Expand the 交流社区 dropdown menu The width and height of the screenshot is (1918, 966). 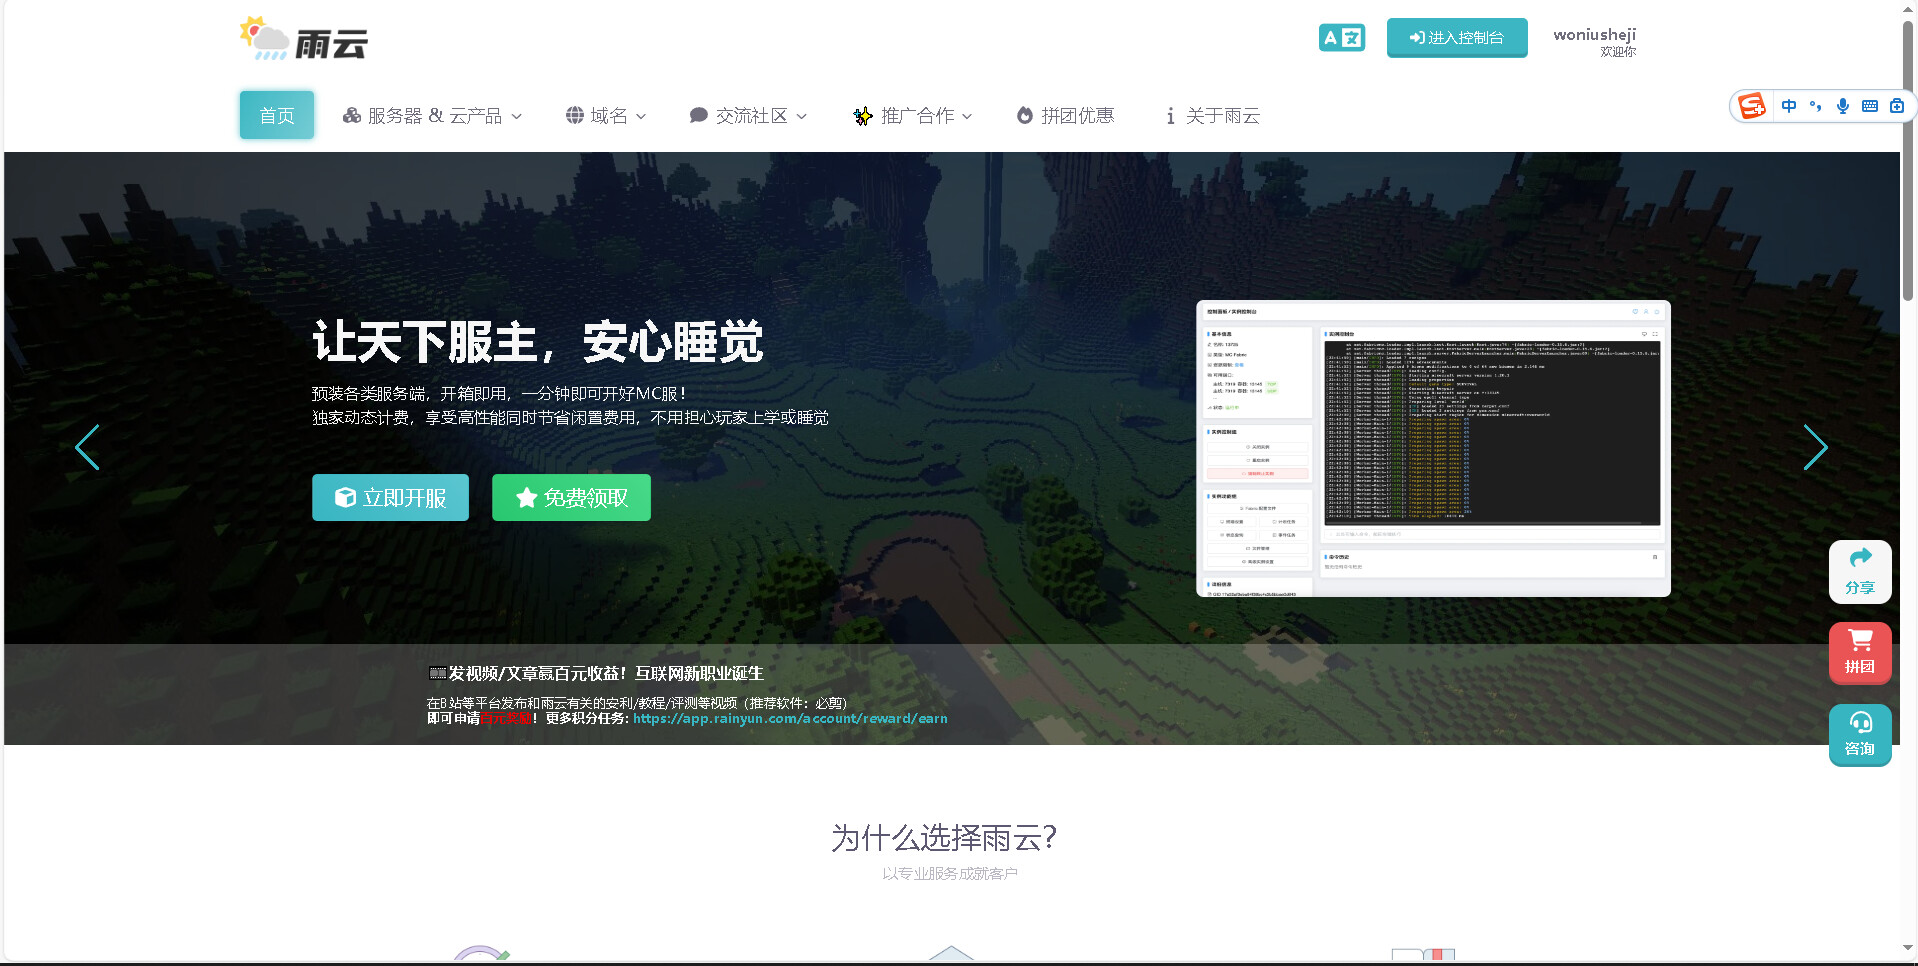(x=748, y=116)
